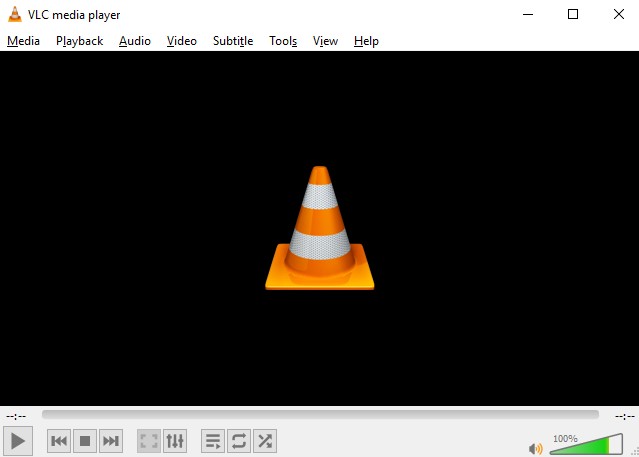This screenshot has height=457, width=639.
Task: Start playback with the Play button
Action: [x=18, y=441]
